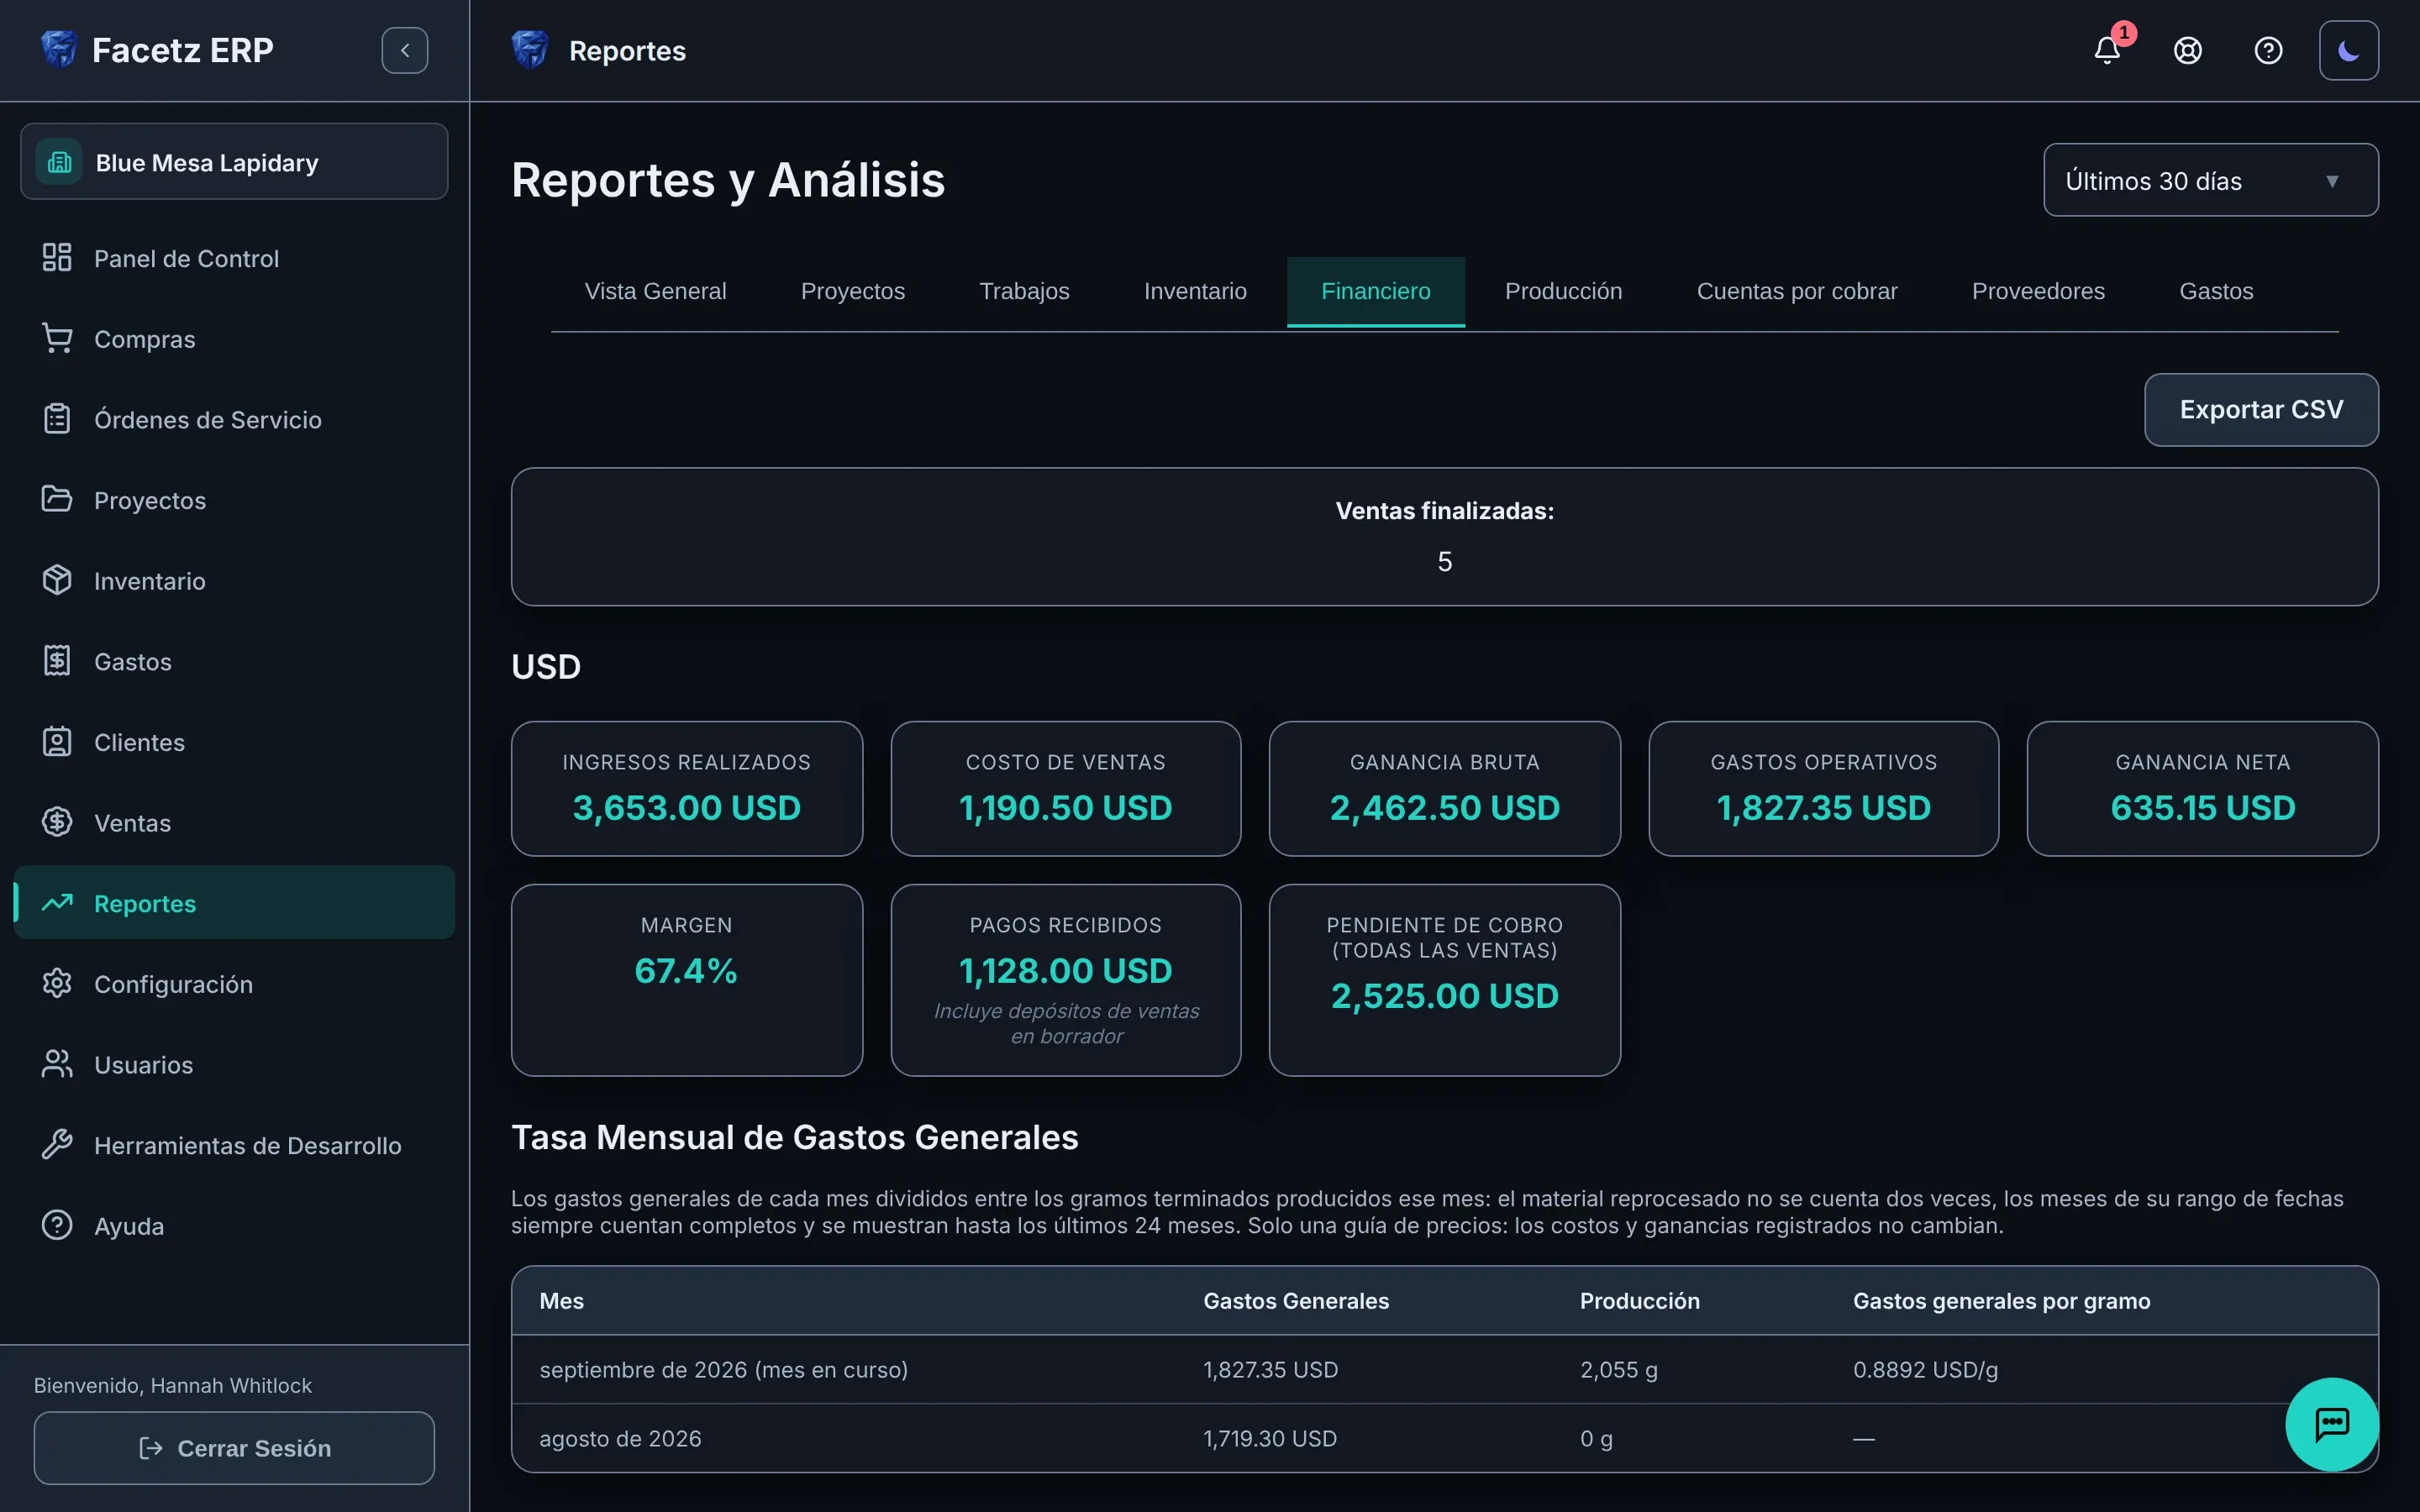Image resolution: width=2420 pixels, height=1512 pixels.
Task: Click the Facetz ERP logo in sidebar
Action: (x=59, y=49)
